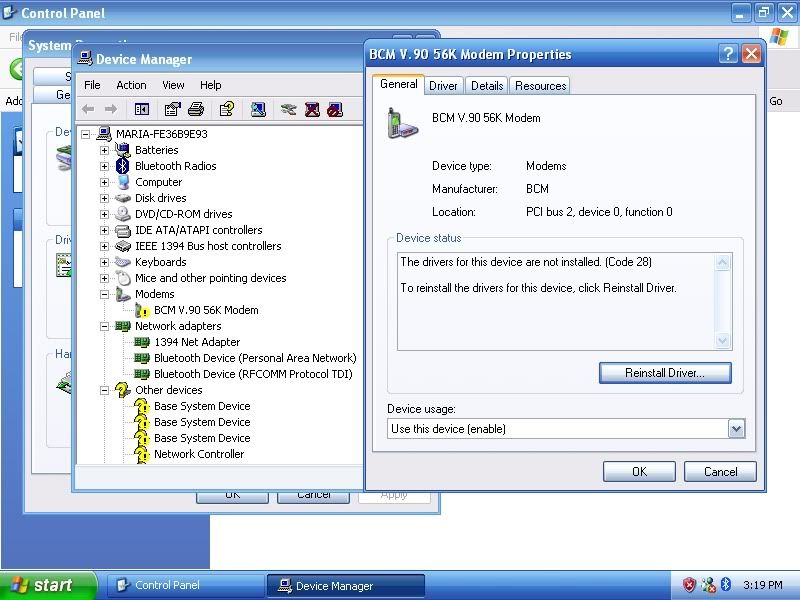Image resolution: width=800 pixels, height=600 pixels.
Task: Open the Resources tab
Action: (540, 86)
